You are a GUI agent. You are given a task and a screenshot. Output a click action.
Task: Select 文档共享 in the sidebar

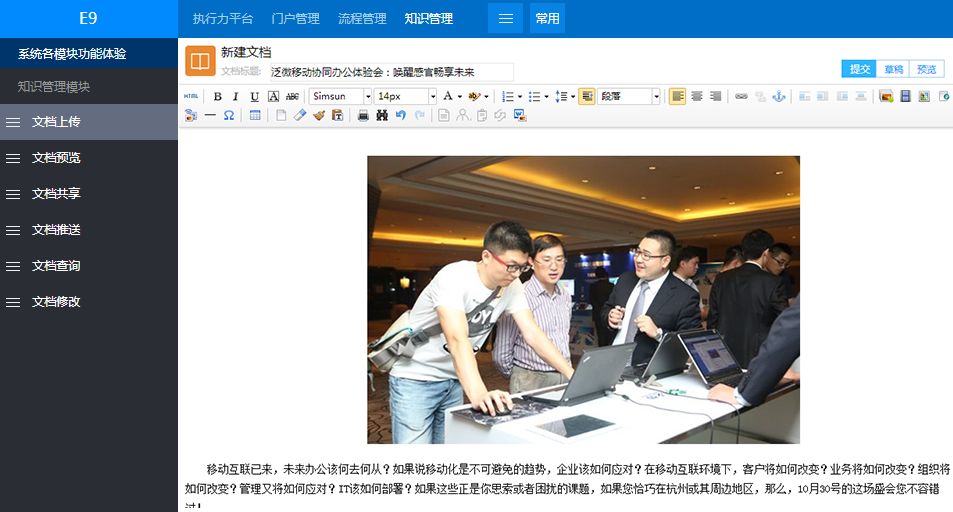click(56, 194)
